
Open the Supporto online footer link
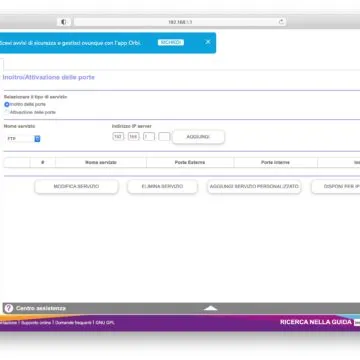[36, 323]
